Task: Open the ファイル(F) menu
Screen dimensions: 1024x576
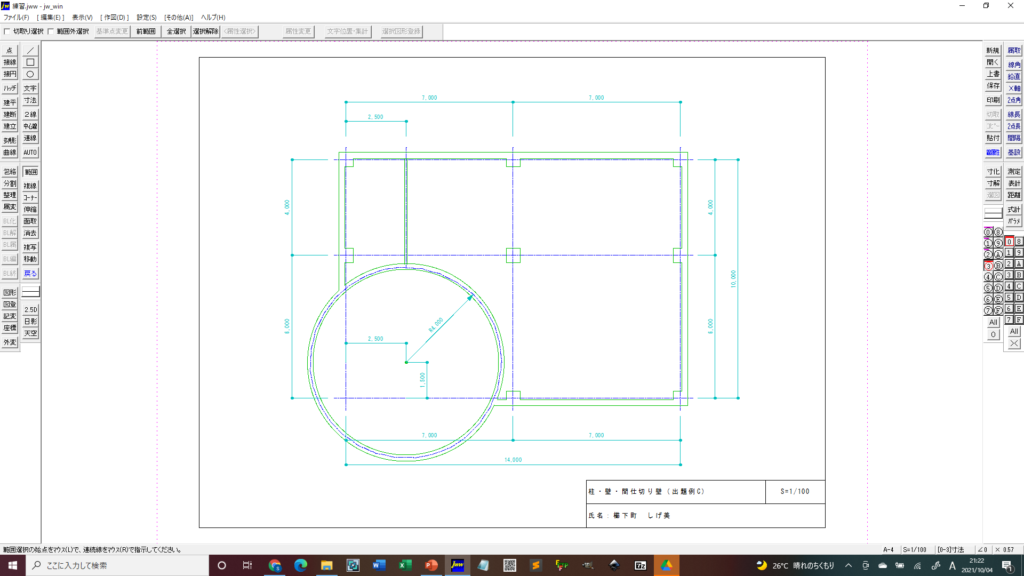Action: tap(17, 18)
